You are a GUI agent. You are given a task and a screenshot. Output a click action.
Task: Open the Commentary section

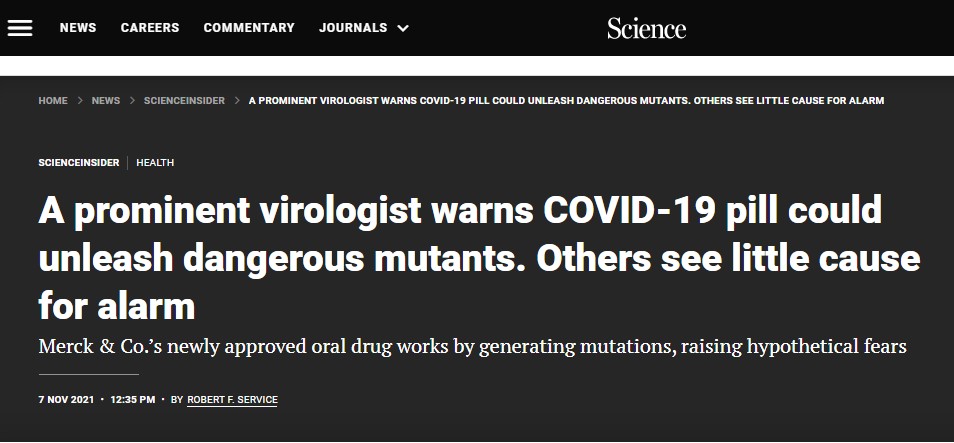(x=249, y=28)
